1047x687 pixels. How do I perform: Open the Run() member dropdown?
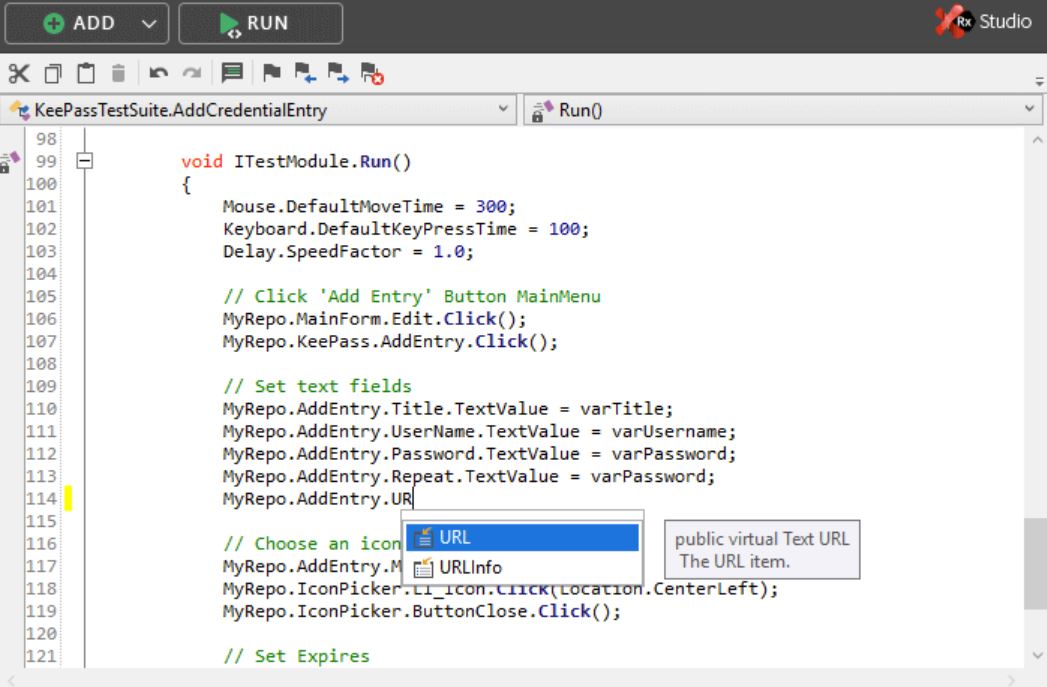pos(1029,109)
